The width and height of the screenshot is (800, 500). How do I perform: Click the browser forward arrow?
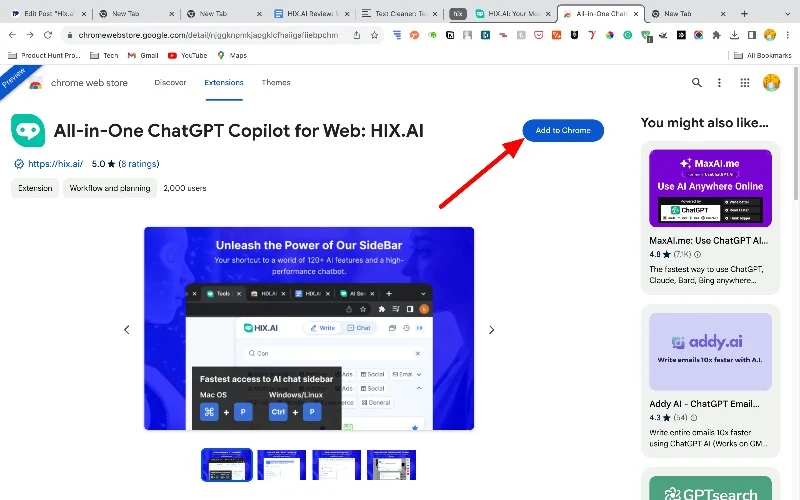[x=30, y=35]
